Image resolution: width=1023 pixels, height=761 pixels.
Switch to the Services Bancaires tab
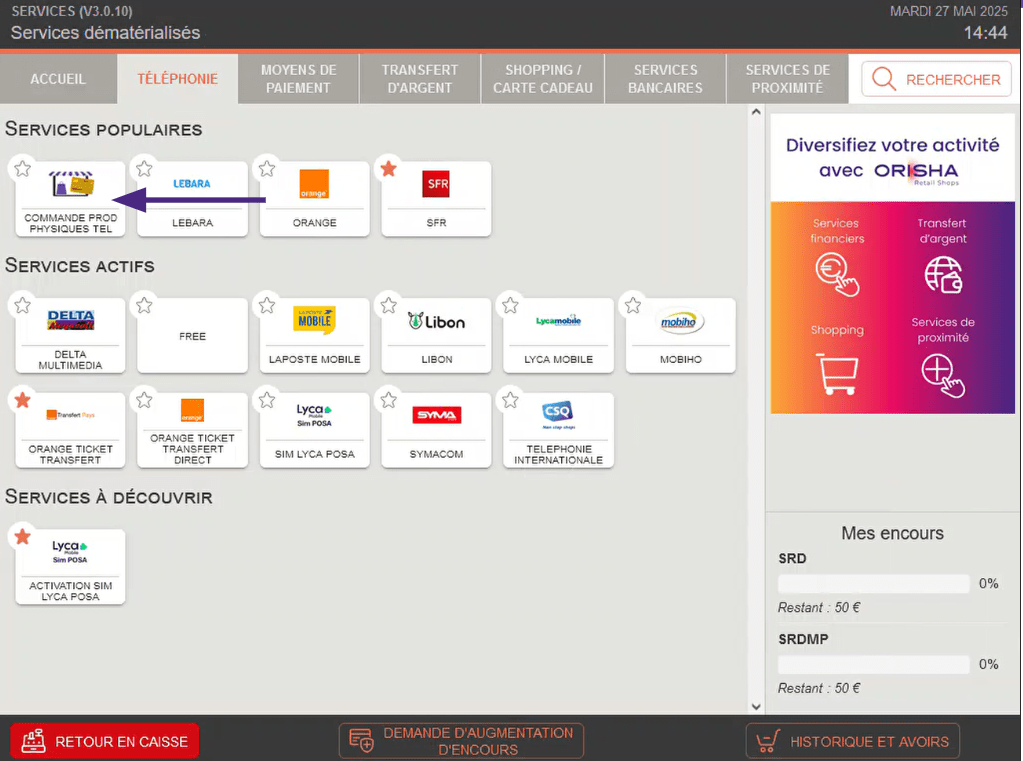tap(665, 79)
